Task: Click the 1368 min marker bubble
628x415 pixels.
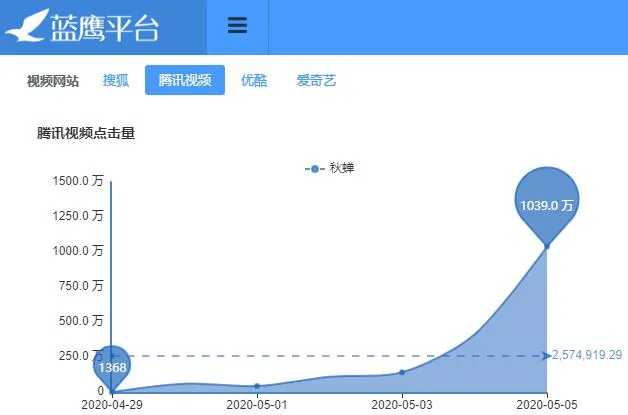Action: pyautogui.click(x=112, y=367)
